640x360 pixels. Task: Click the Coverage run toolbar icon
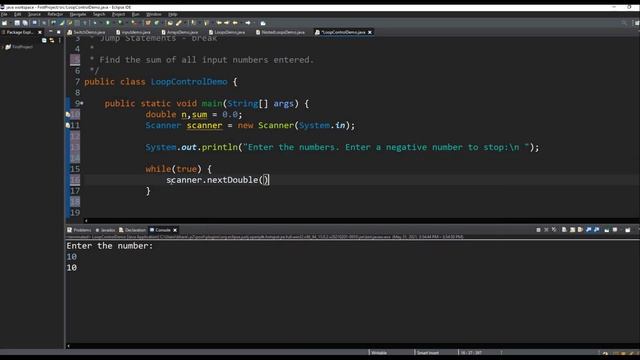point(120,23)
